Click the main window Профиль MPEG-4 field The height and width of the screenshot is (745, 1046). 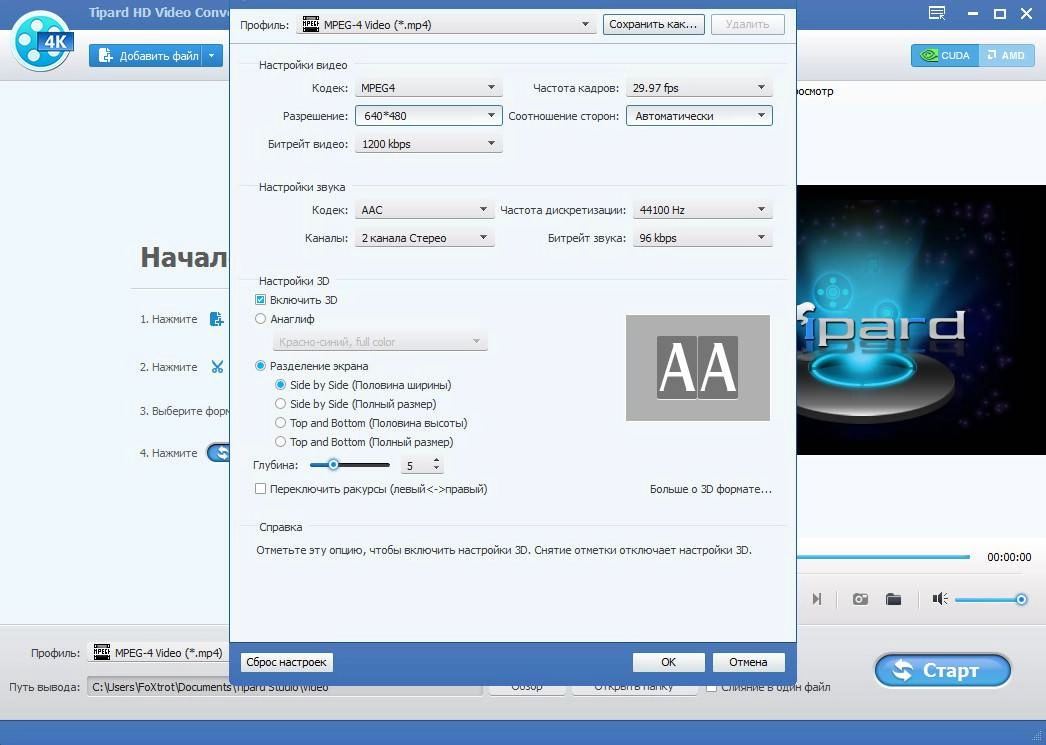point(159,653)
